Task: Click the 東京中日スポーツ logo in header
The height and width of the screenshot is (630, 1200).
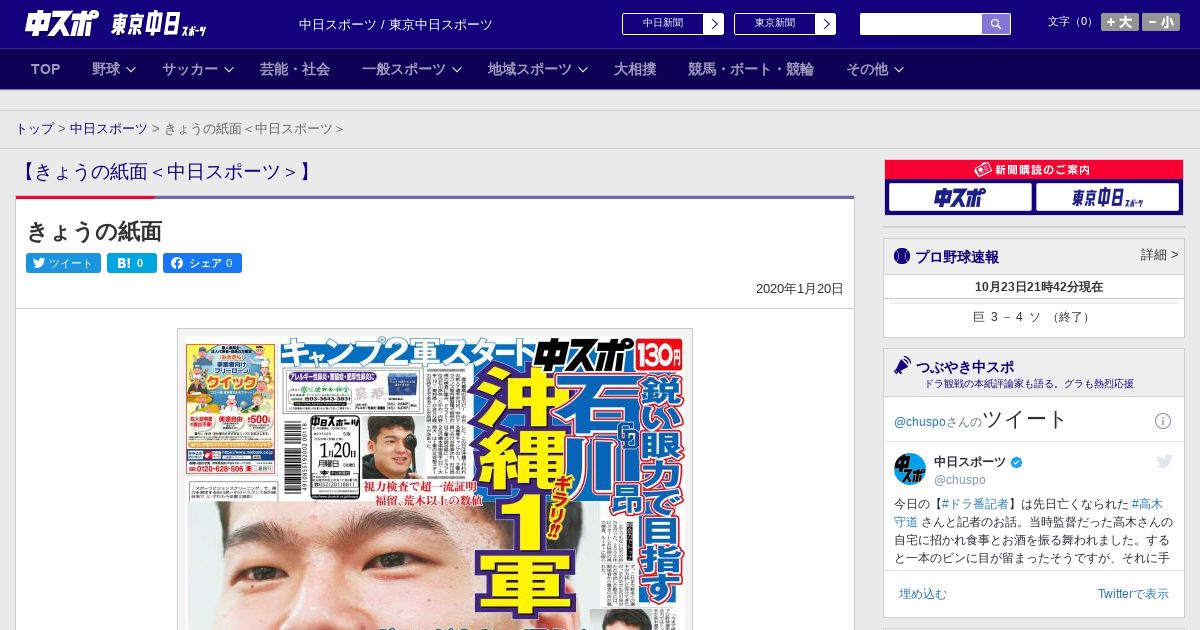Action: tap(160, 24)
